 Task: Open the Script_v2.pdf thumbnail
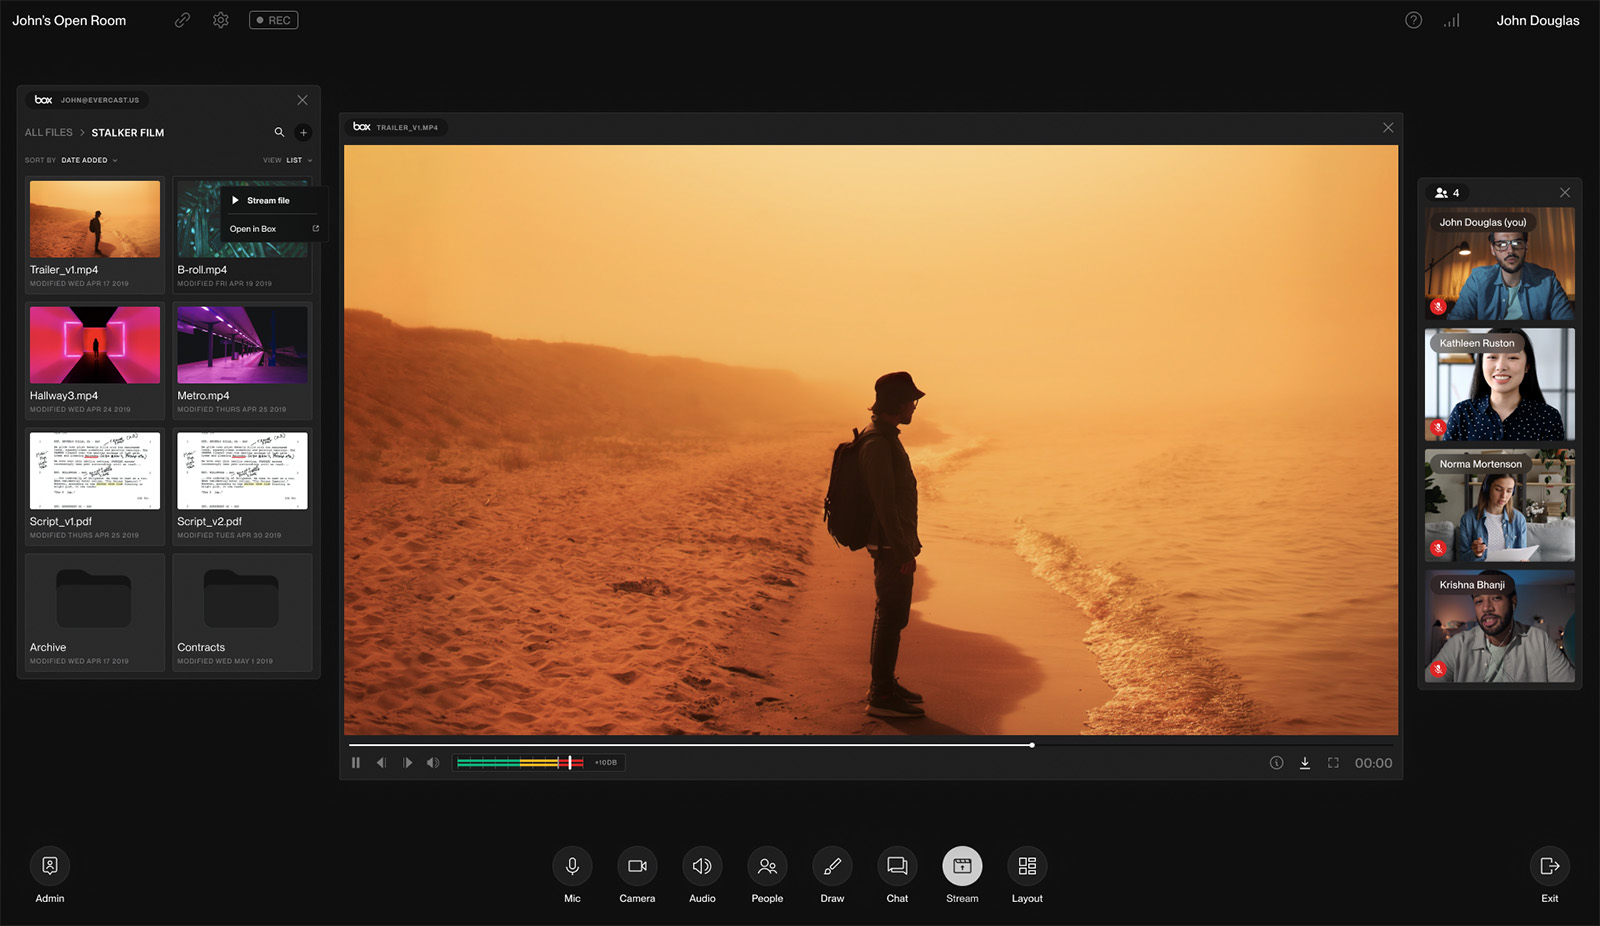tap(242, 471)
